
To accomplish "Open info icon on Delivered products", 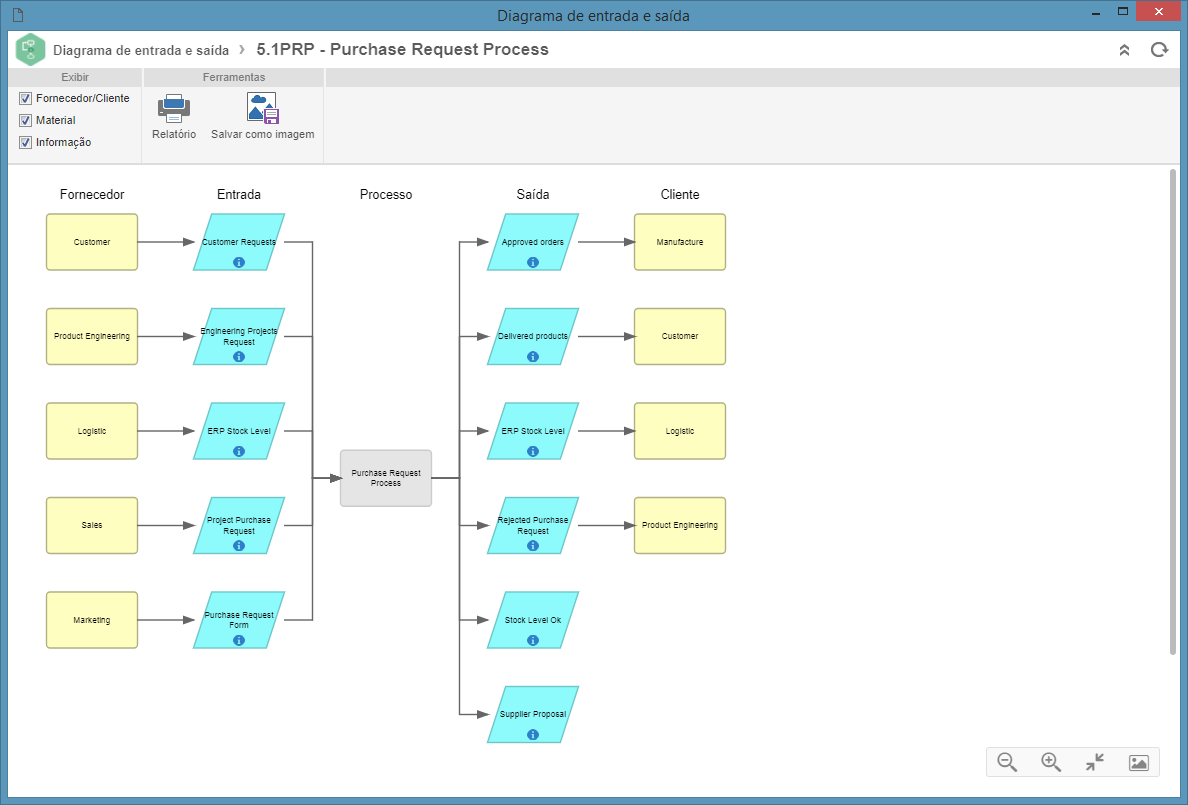I will [x=533, y=356].
